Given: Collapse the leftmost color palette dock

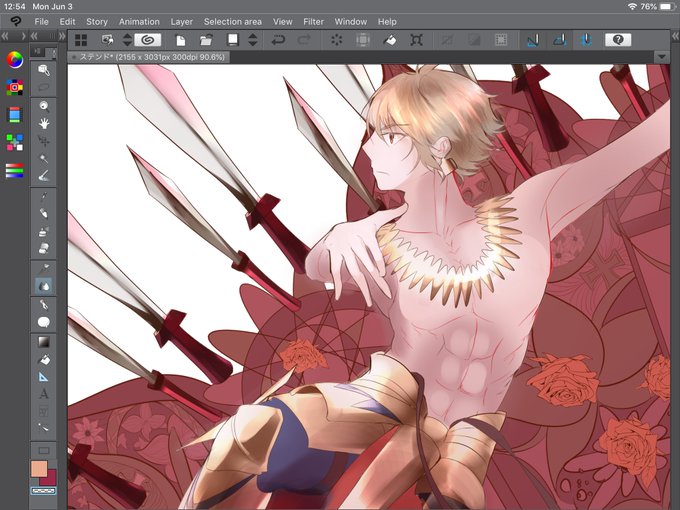Looking at the screenshot, I should click(5, 36).
